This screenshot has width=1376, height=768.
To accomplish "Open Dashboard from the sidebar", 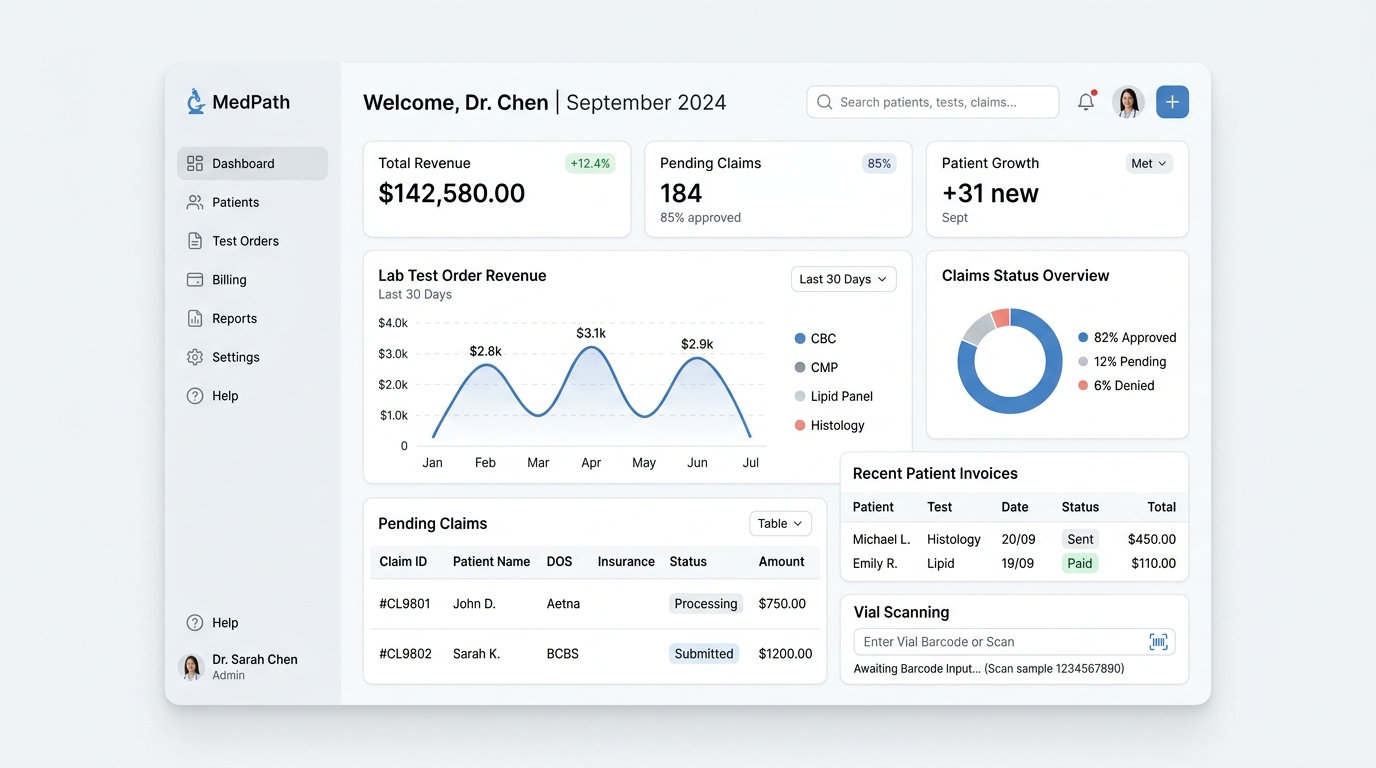I will (x=252, y=163).
